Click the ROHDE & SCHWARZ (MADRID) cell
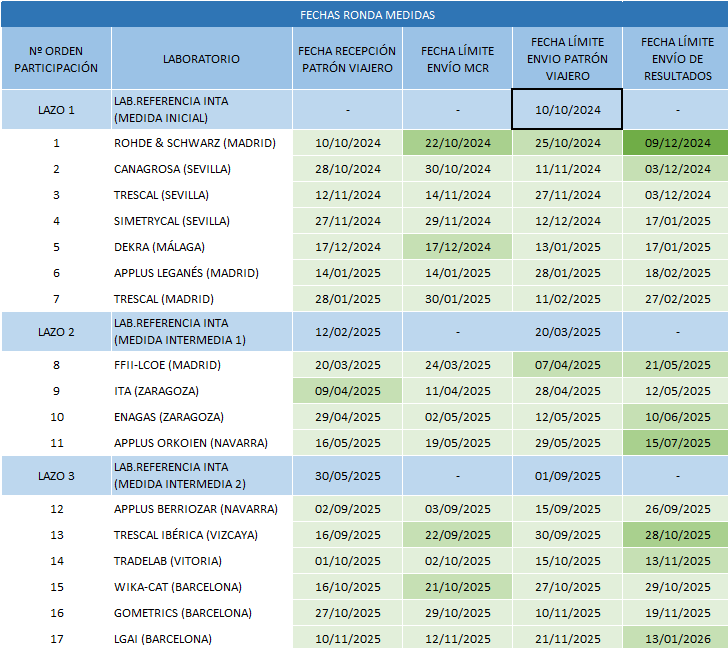This screenshot has width=728, height=648. tap(201, 143)
